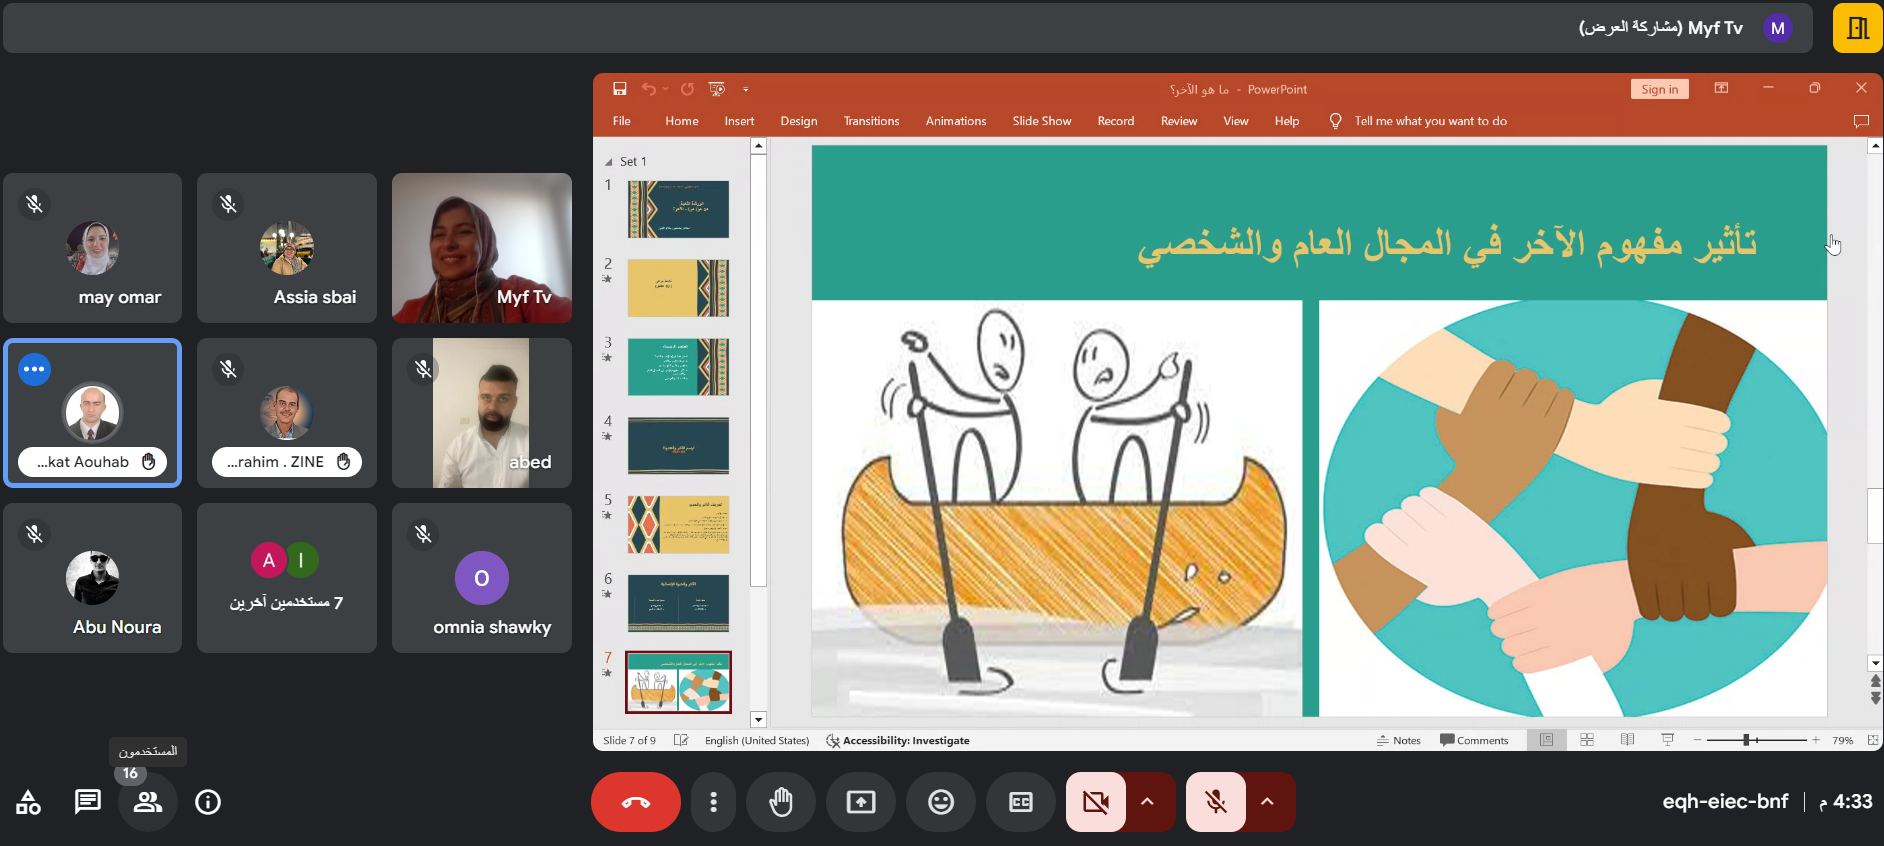Expand the microphone options arrow
This screenshot has height=846, width=1884.
click(x=1267, y=802)
